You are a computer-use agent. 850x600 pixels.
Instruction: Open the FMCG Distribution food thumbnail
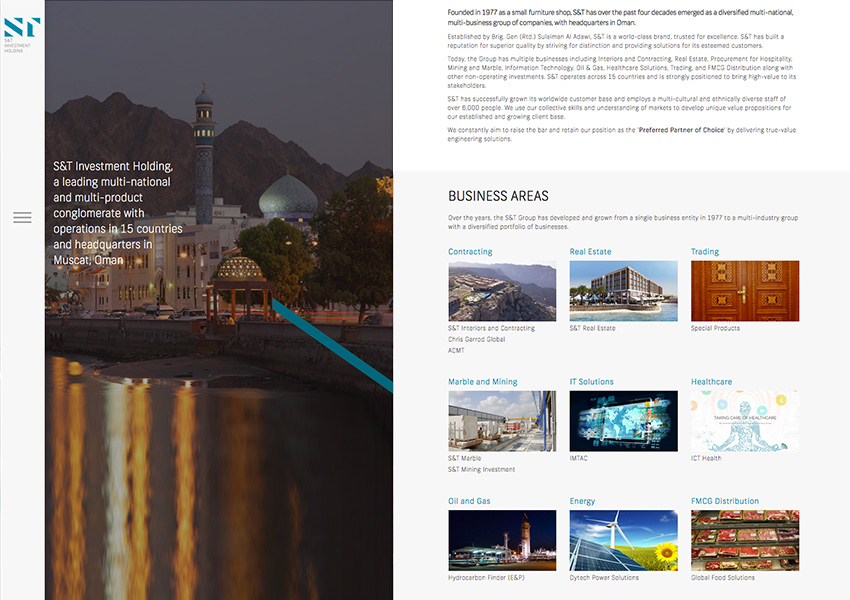click(x=745, y=540)
